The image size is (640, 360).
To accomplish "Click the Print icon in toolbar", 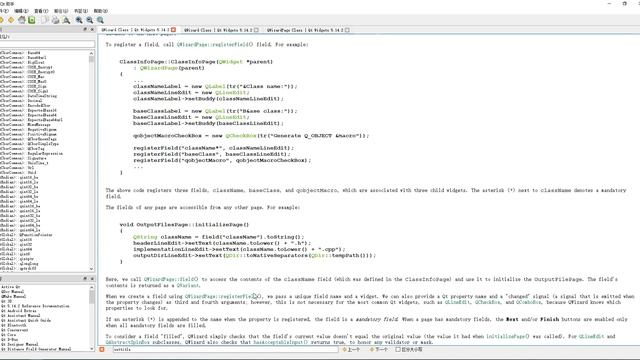I will click(55, 20).
